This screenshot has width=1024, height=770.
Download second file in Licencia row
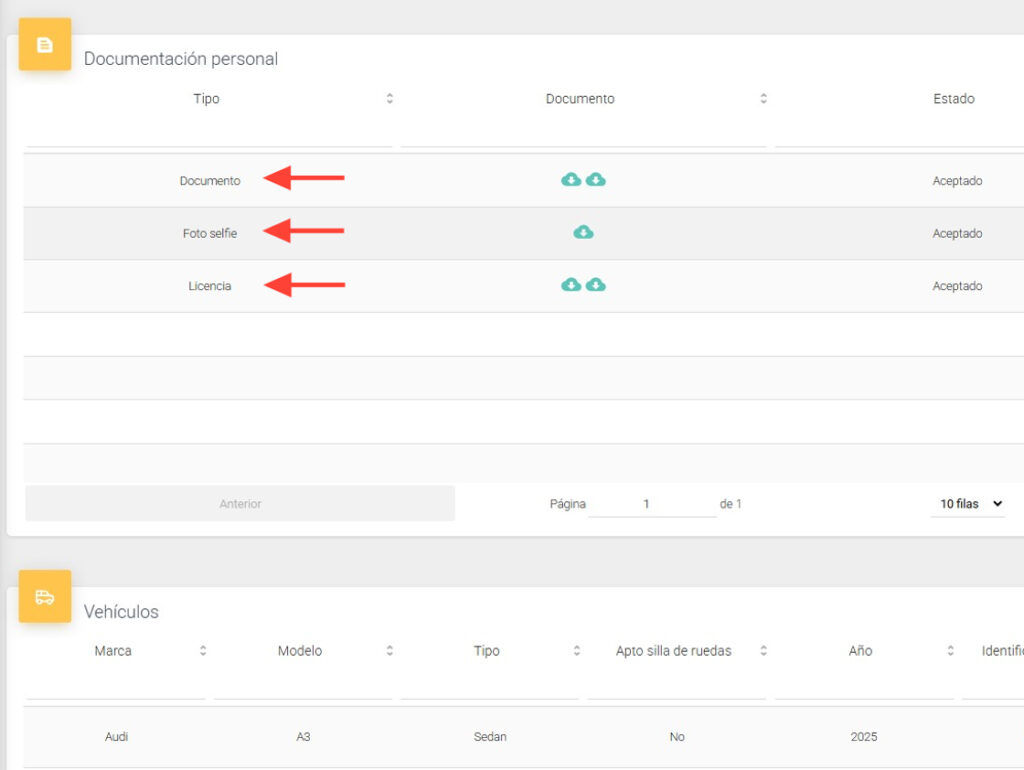pos(596,285)
